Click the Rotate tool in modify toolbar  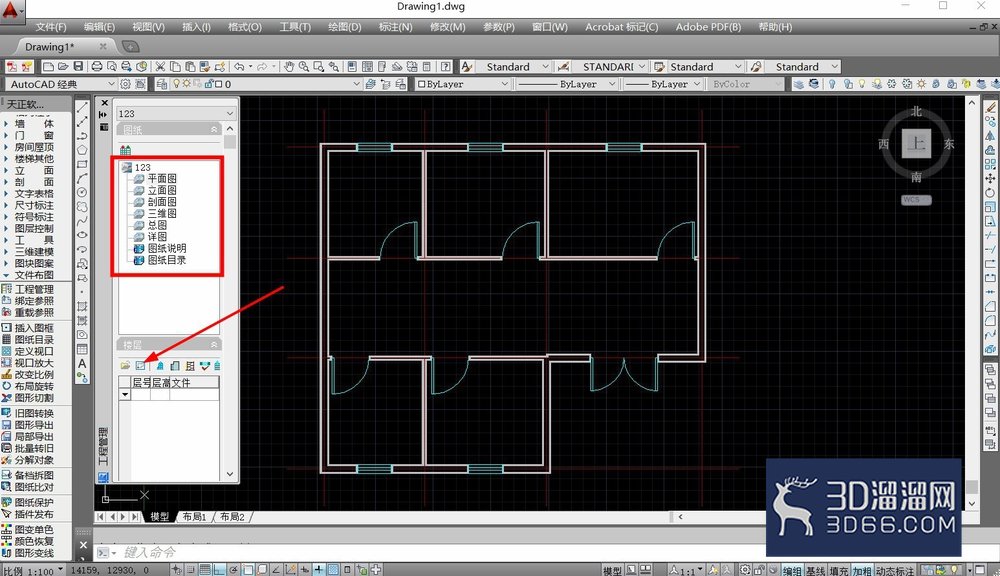[x=990, y=193]
